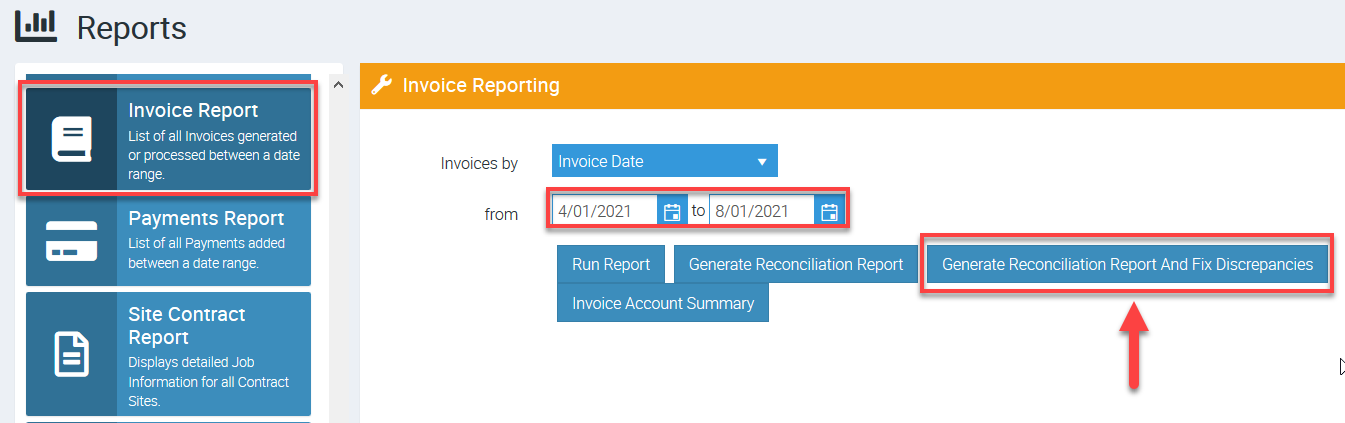Click the Site Contract Report document icon
The width and height of the screenshot is (1345, 423).
71,353
